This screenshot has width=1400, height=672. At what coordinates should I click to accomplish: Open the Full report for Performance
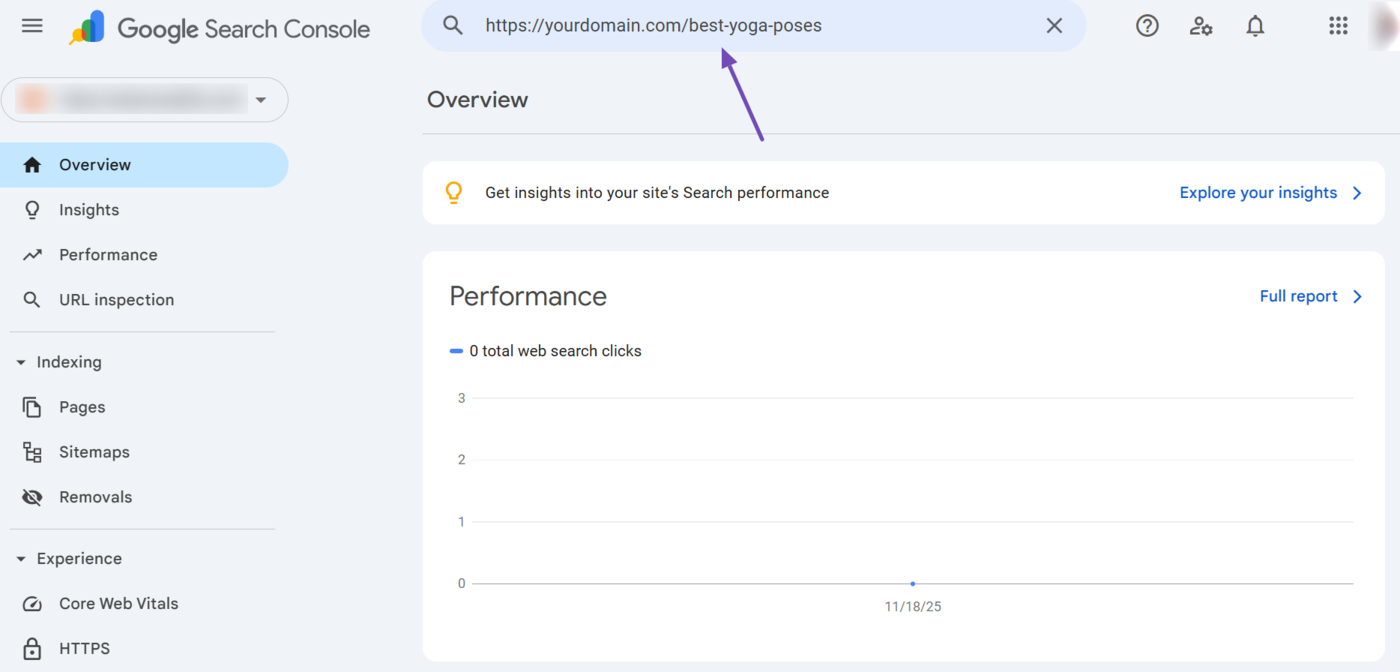[x=1298, y=296]
